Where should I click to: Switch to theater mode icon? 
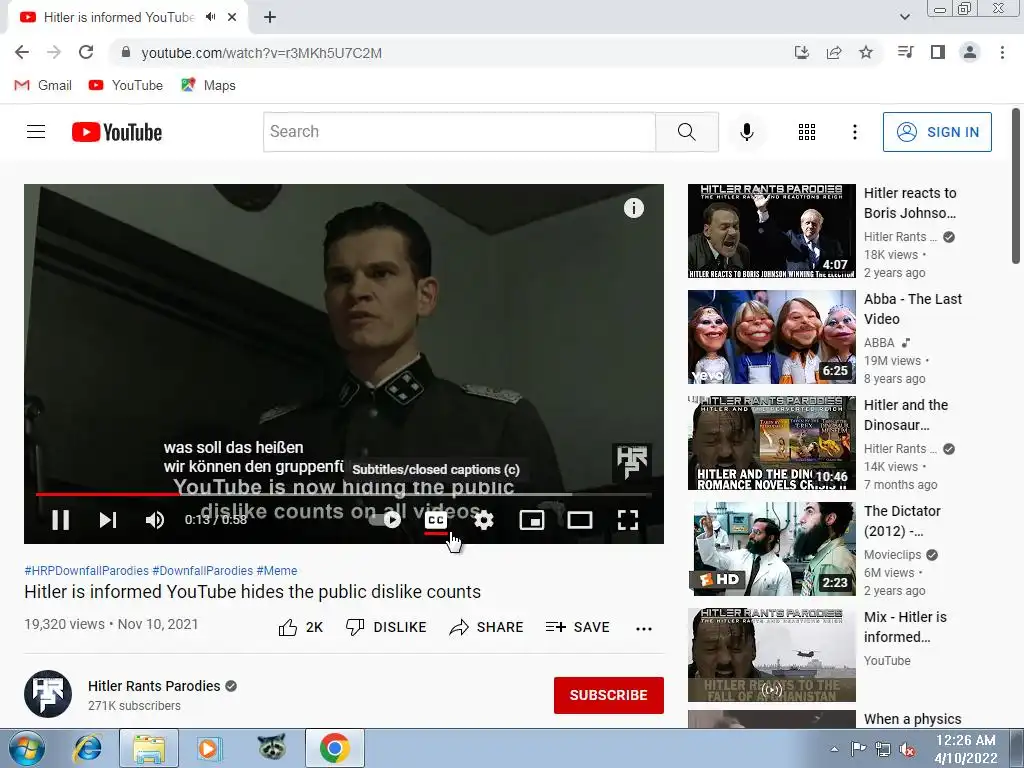[580, 520]
